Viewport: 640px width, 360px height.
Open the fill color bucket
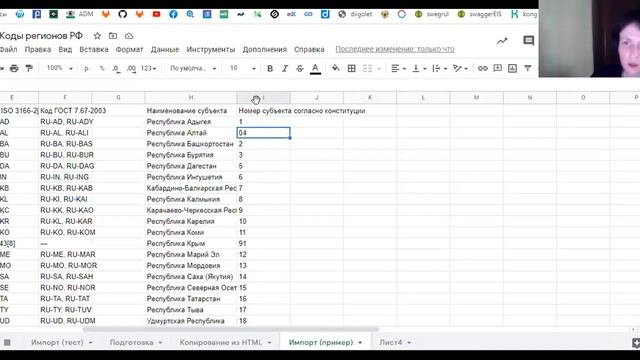336,68
